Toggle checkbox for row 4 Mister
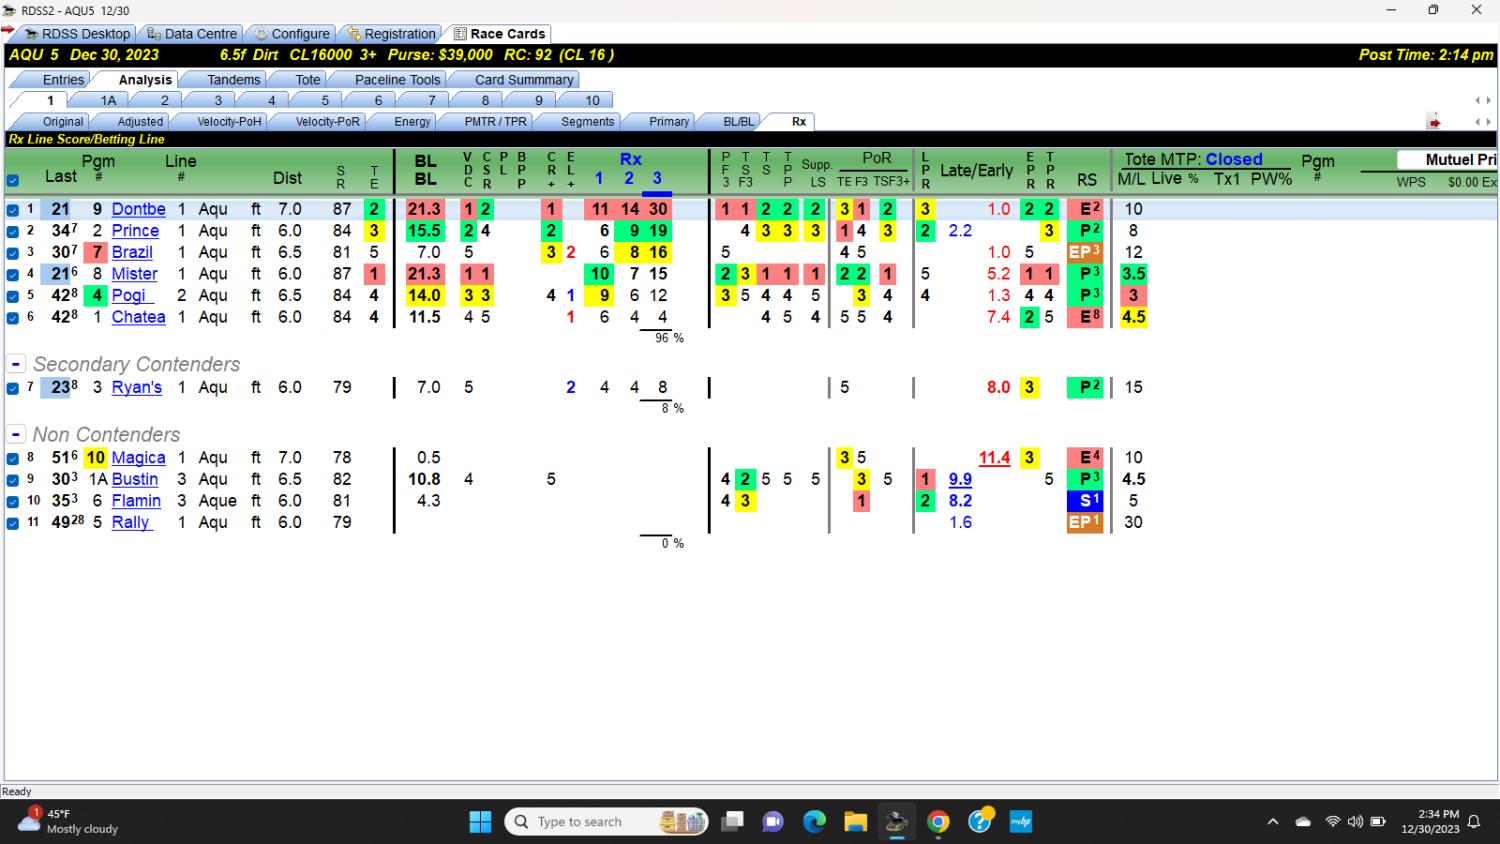 pos(12,274)
